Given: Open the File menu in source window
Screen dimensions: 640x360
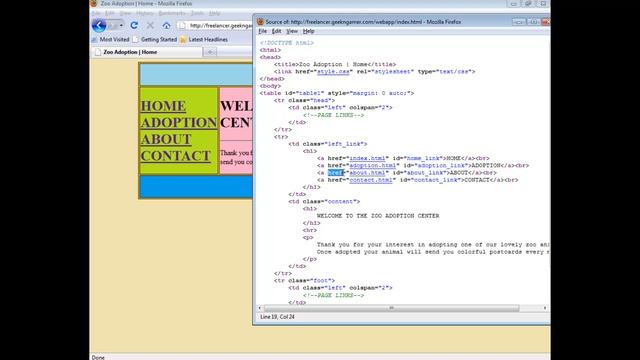Looking at the screenshot, I should (x=262, y=31).
